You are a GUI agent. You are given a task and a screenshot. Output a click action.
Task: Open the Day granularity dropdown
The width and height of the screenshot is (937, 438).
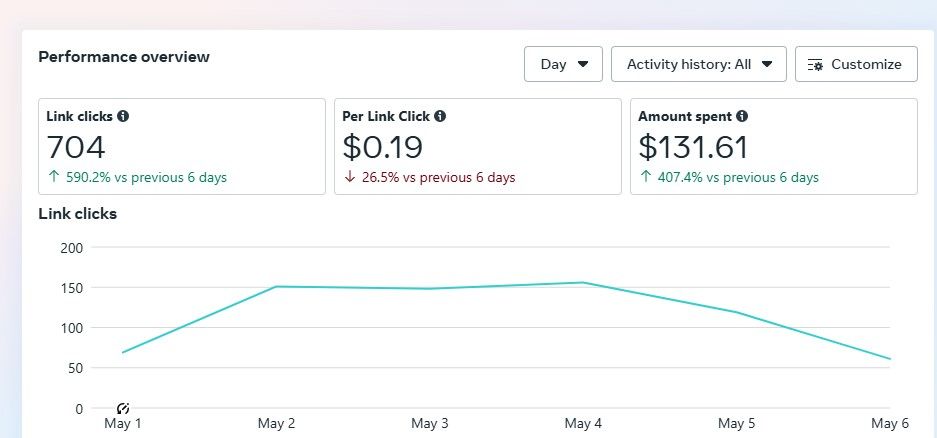point(563,64)
